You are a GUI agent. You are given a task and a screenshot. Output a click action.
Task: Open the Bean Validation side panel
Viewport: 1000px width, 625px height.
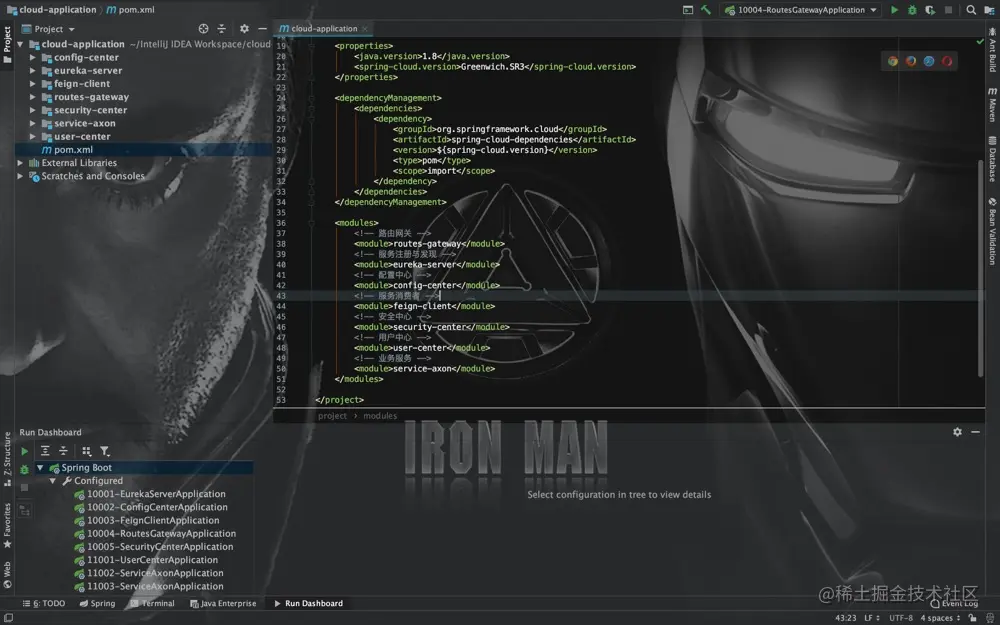(x=992, y=231)
